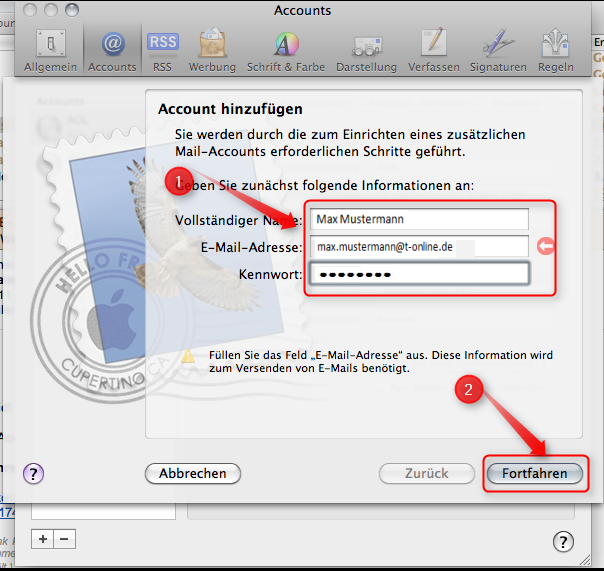The width and height of the screenshot is (604, 571).
Task: Open the Allgemein preferences pane
Action: tap(50, 50)
